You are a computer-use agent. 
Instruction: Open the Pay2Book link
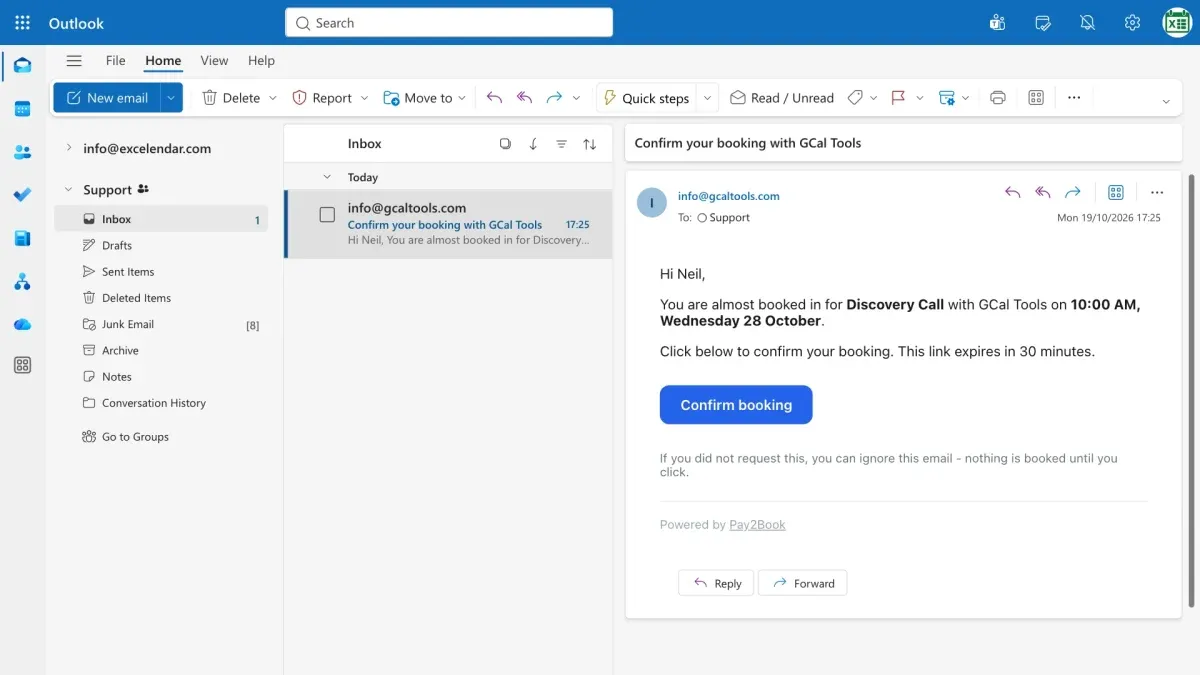tap(757, 525)
